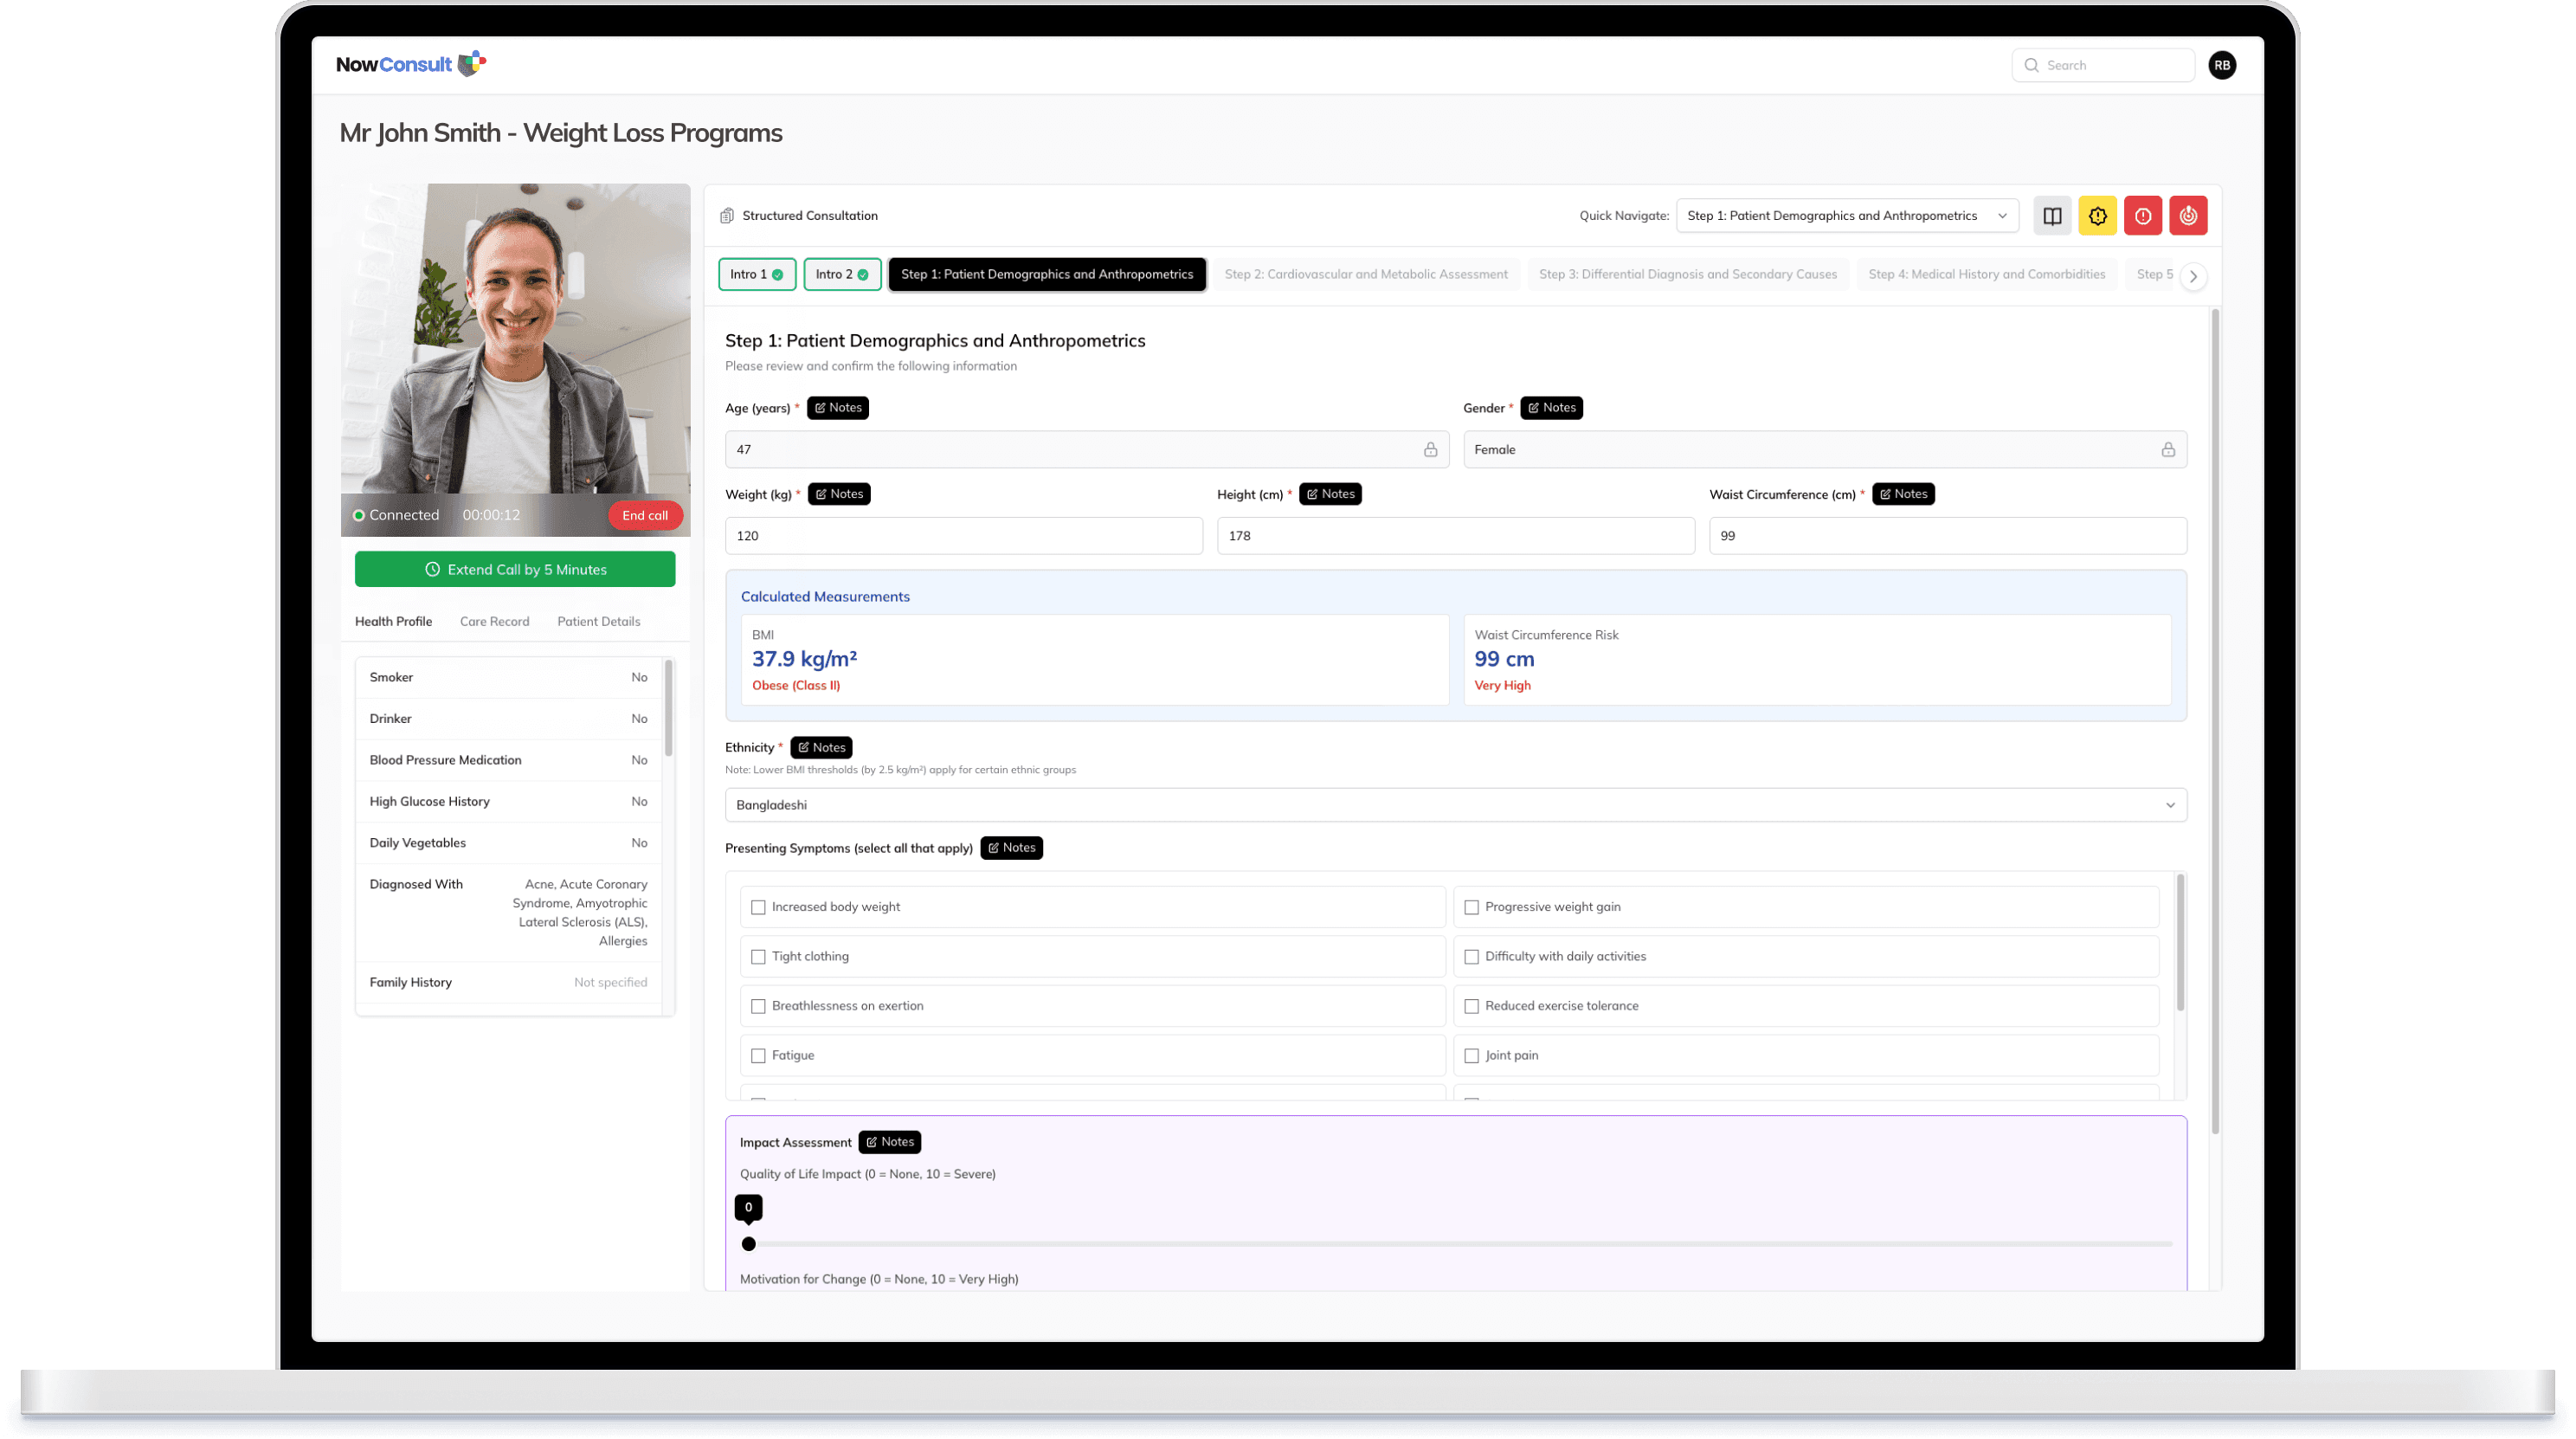Open the Quick Navigate dropdown
The width and height of the screenshot is (2576, 1439).
click(x=1846, y=216)
